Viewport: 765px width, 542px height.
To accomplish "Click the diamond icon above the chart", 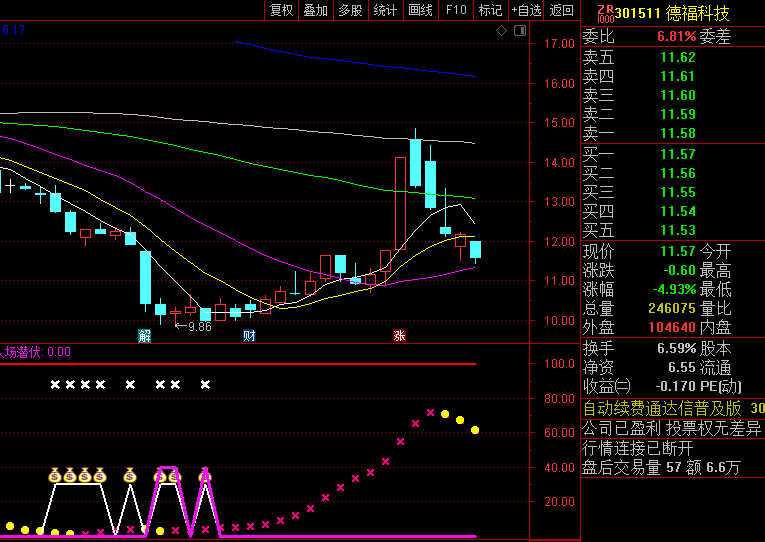I will pos(502,31).
